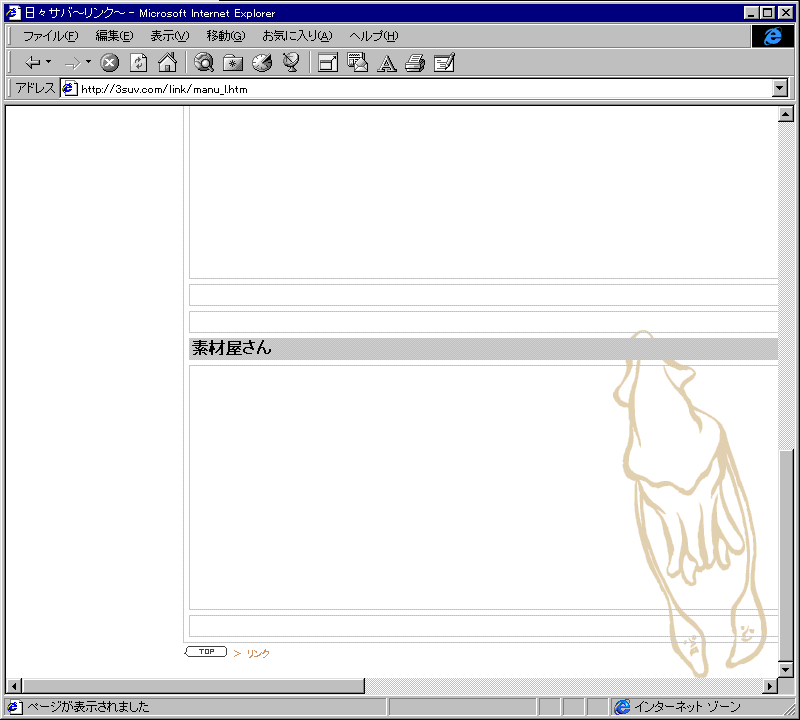800x720 pixels.
Task: Click the TOP button at page bottom
Action: pyautogui.click(x=206, y=652)
